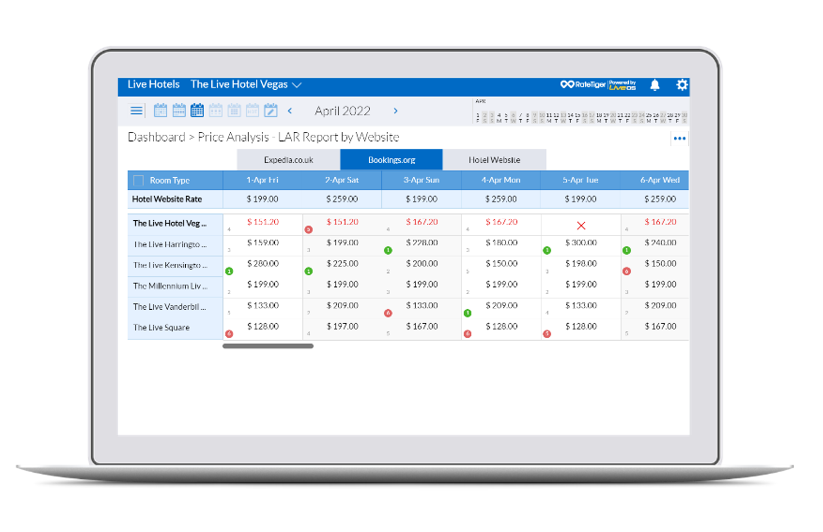The image size is (823, 532).
Task: Select the dark highlighted calendar icon
Action: coord(197,110)
